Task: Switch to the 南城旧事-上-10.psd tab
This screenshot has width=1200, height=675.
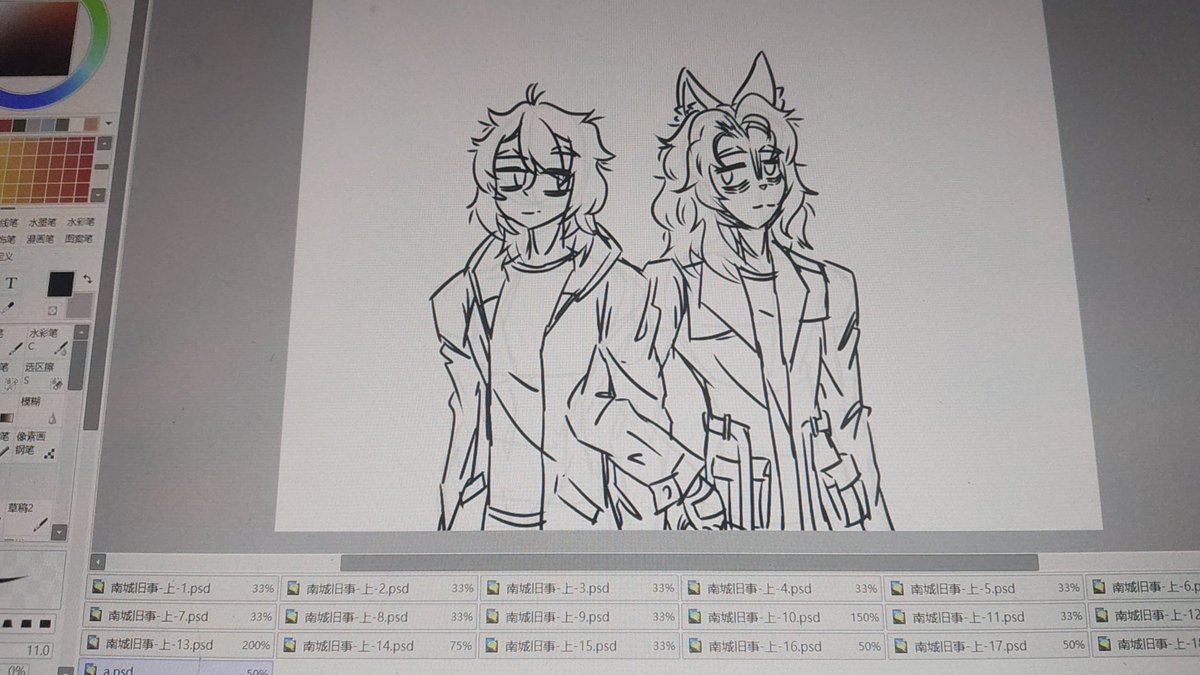Action: [x=783, y=617]
